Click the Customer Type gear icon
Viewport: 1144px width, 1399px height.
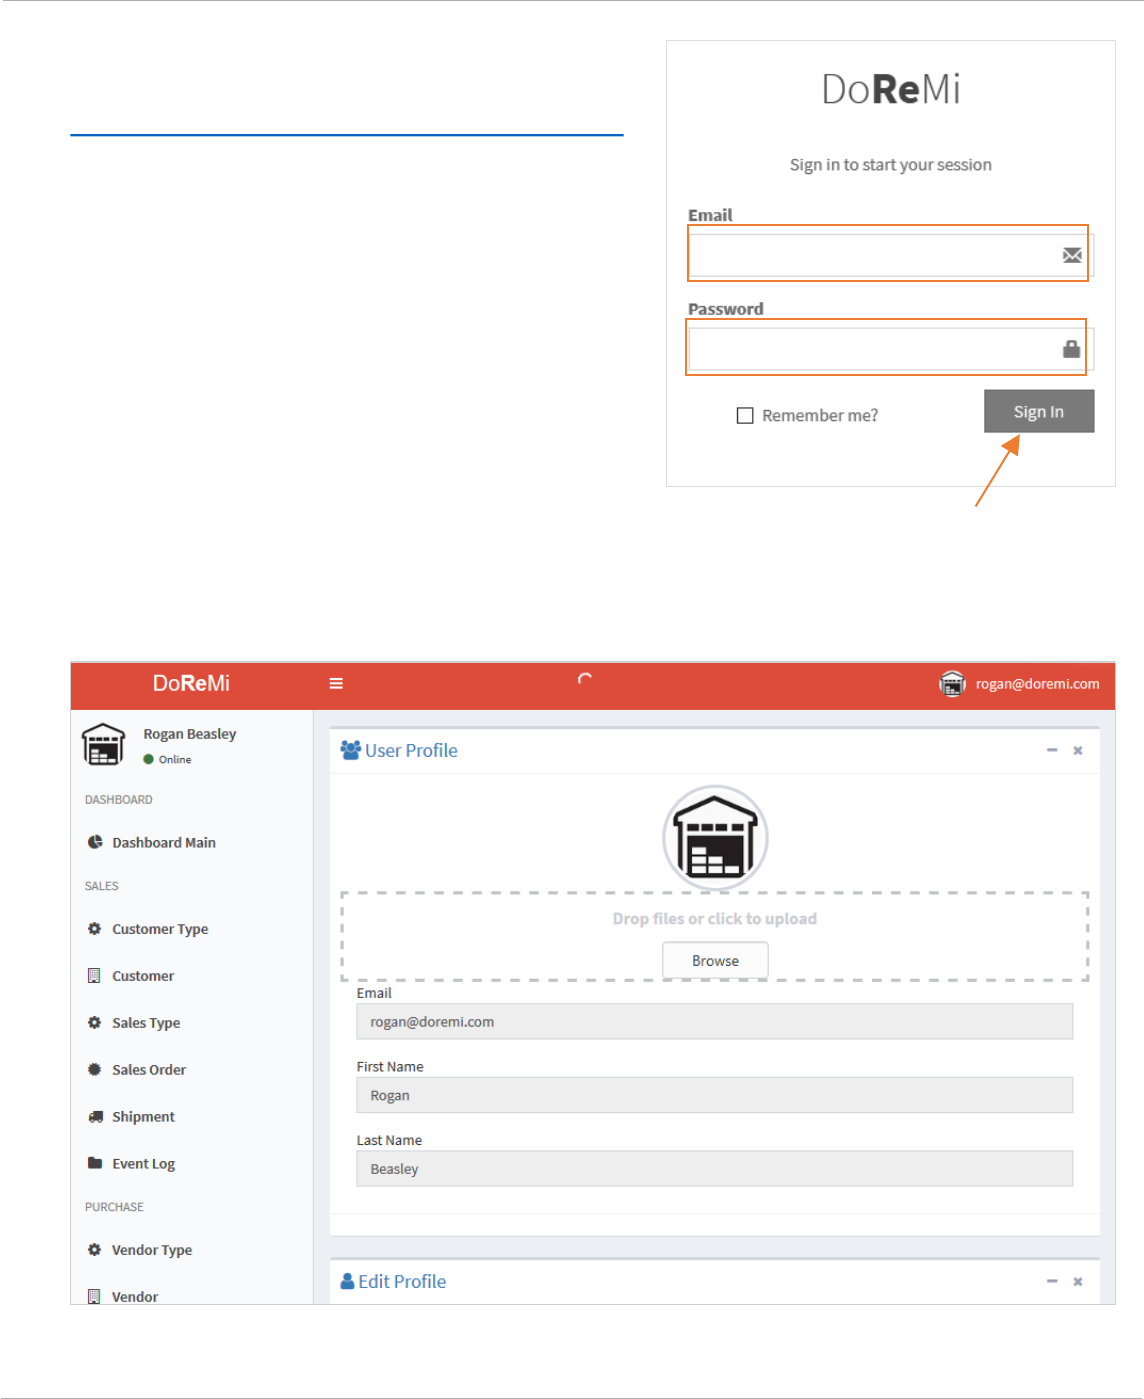tap(94, 928)
